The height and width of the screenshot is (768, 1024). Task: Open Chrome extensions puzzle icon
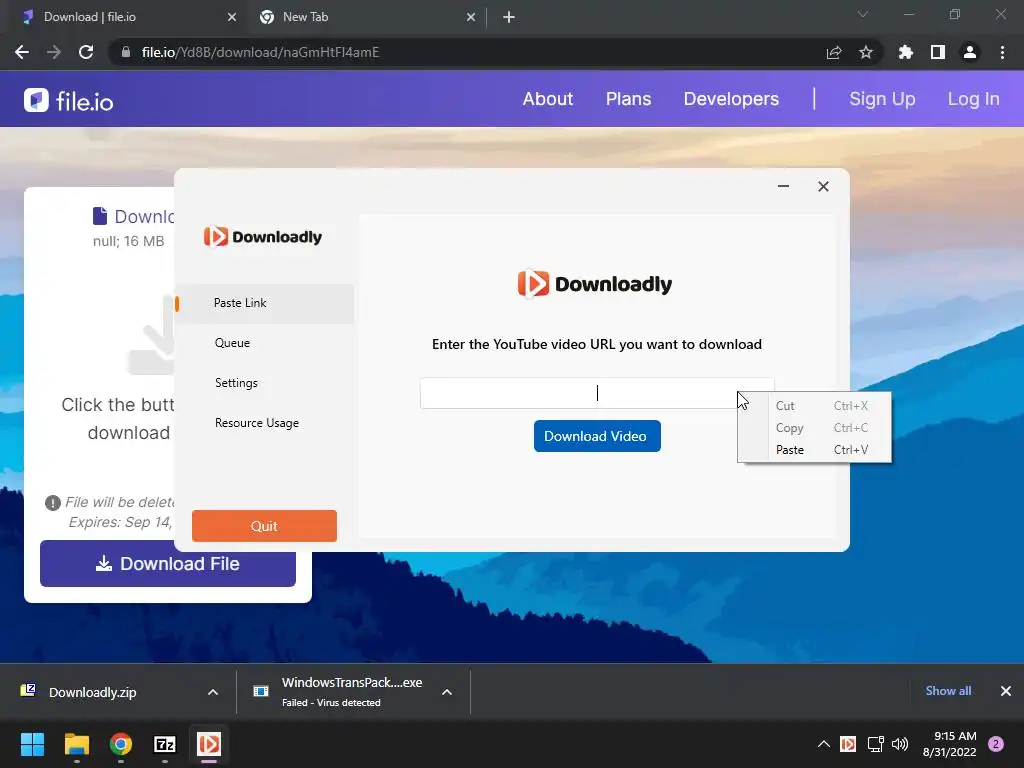pyautogui.click(x=906, y=52)
